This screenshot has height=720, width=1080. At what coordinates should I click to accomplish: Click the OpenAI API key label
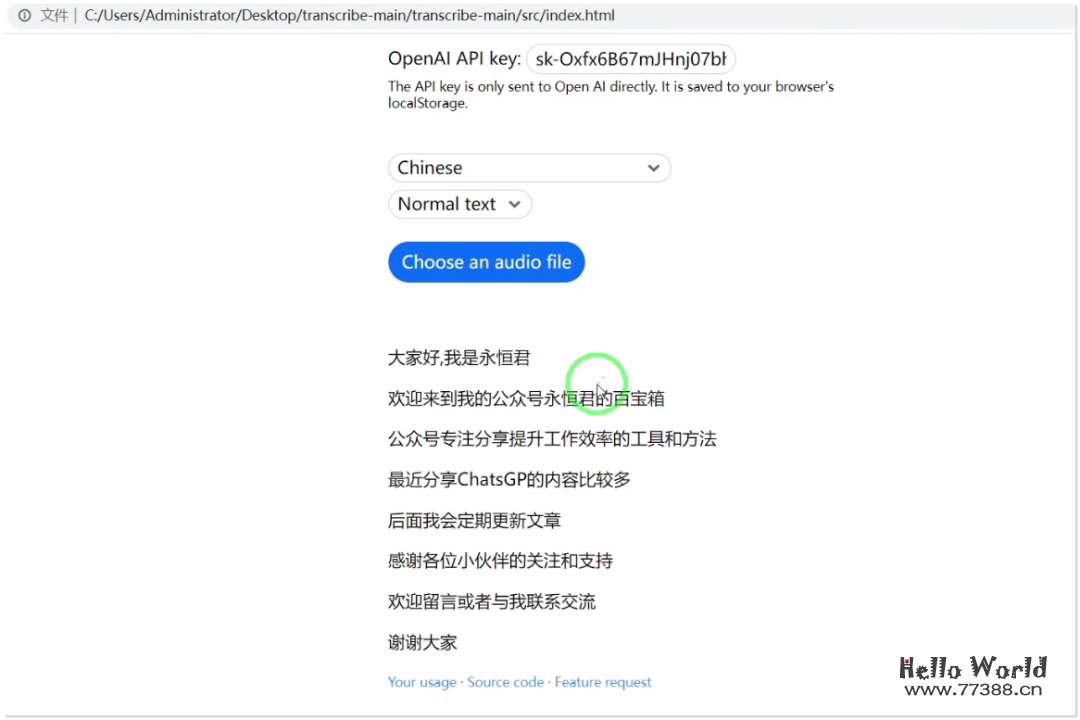455,59
